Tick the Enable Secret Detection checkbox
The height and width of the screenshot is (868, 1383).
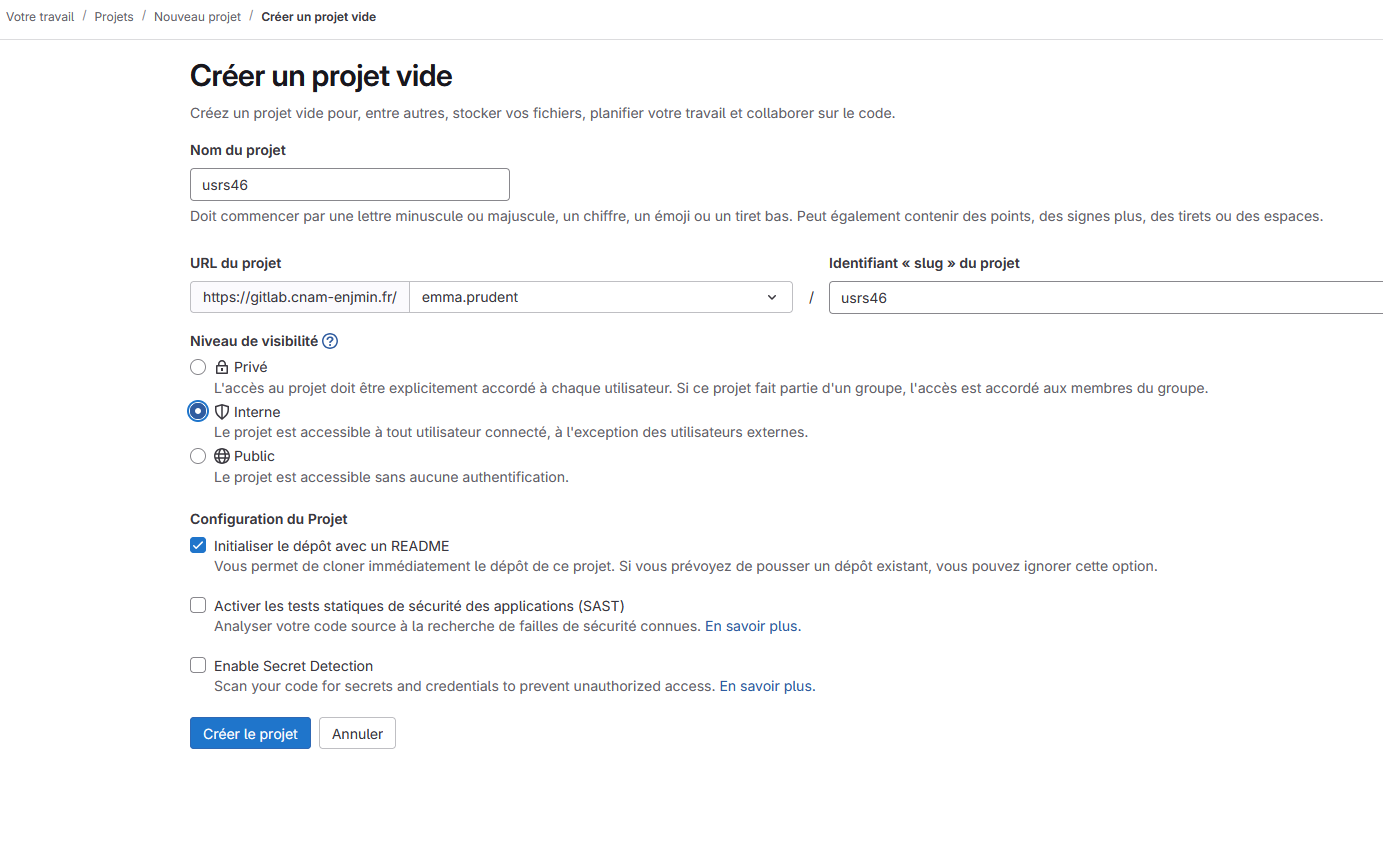pyautogui.click(x=198, y=665)
